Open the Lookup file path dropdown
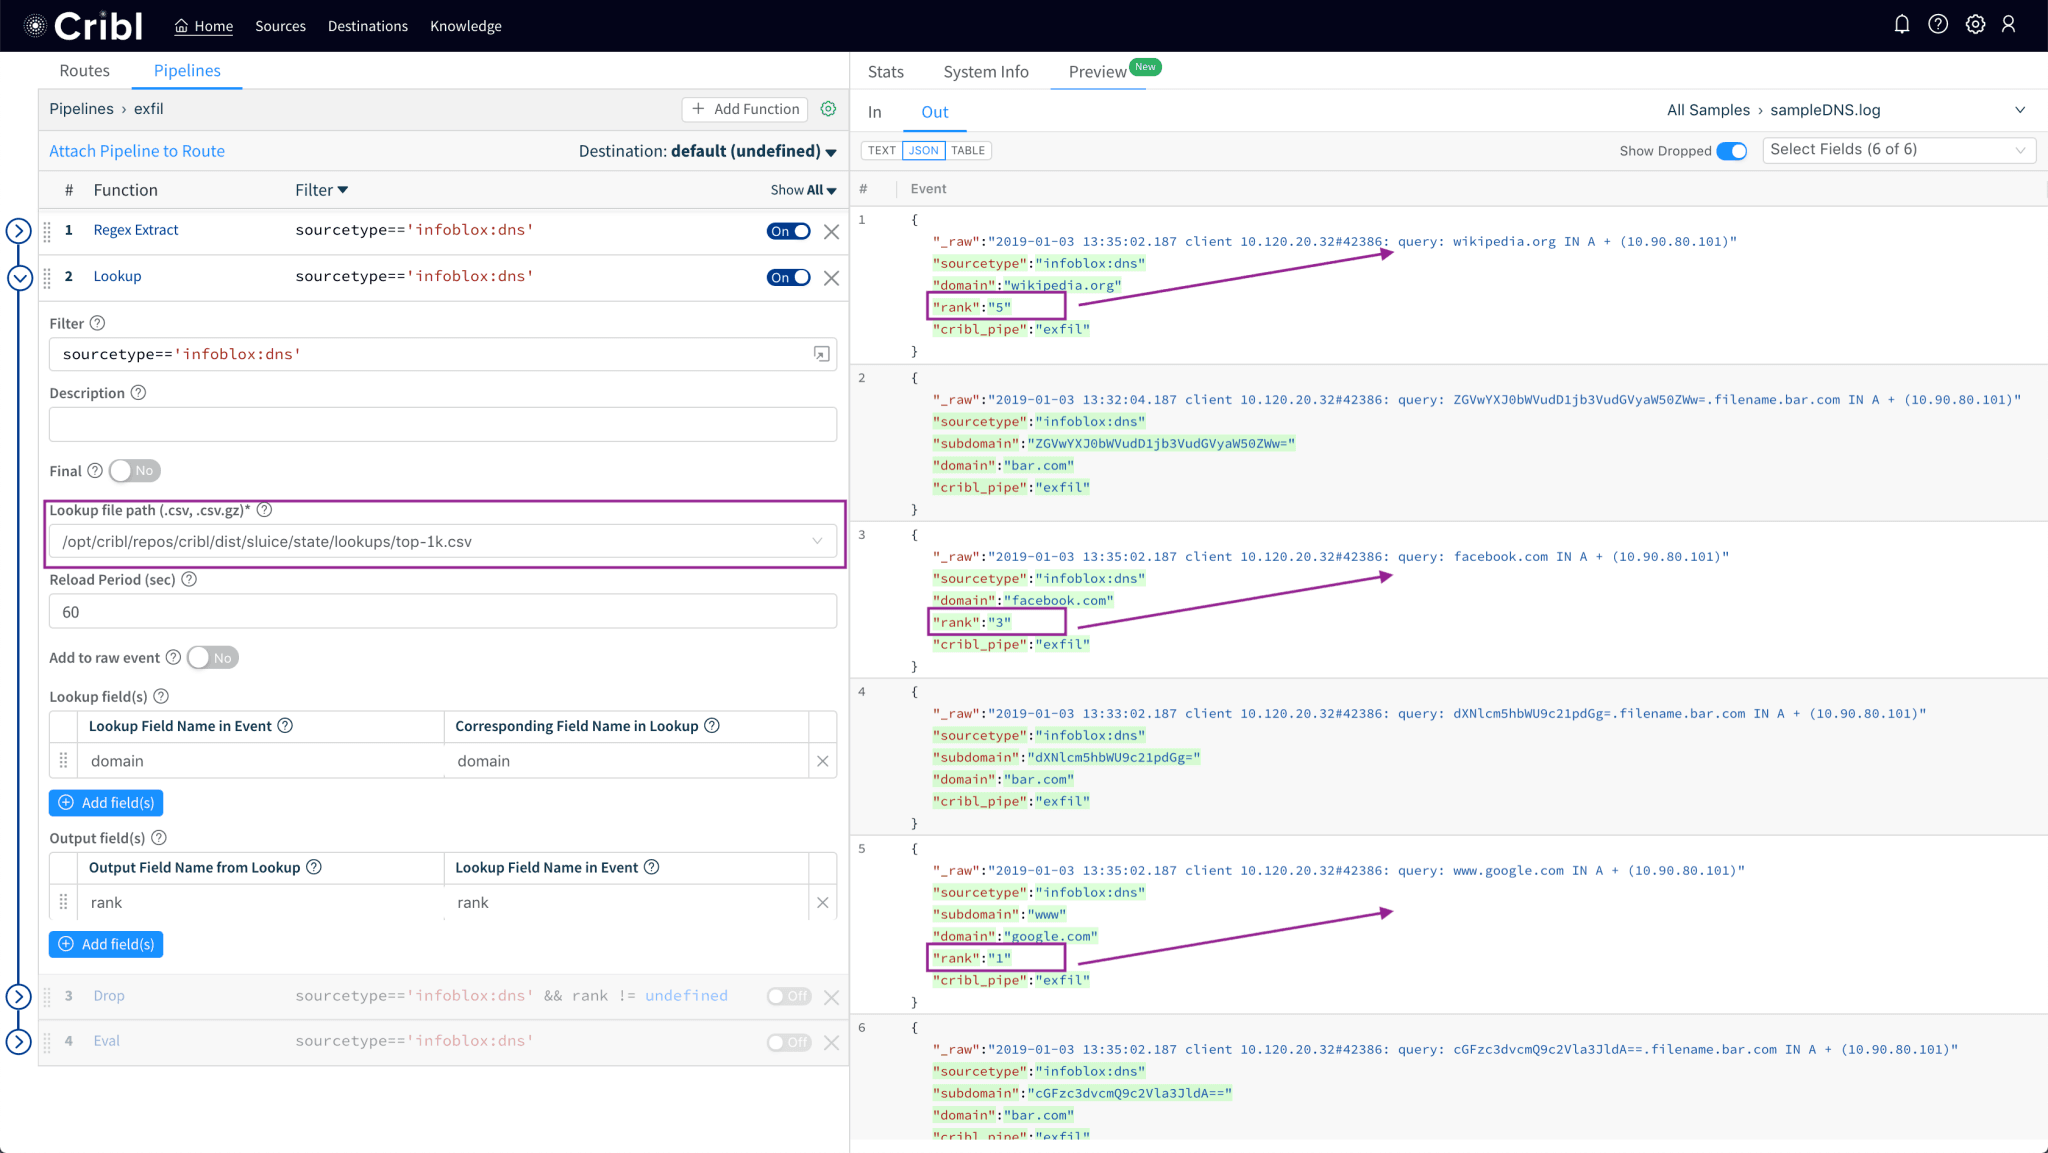Viewport: 2048px width, 1153px height. pyautogui.click(x=817, y=541)
